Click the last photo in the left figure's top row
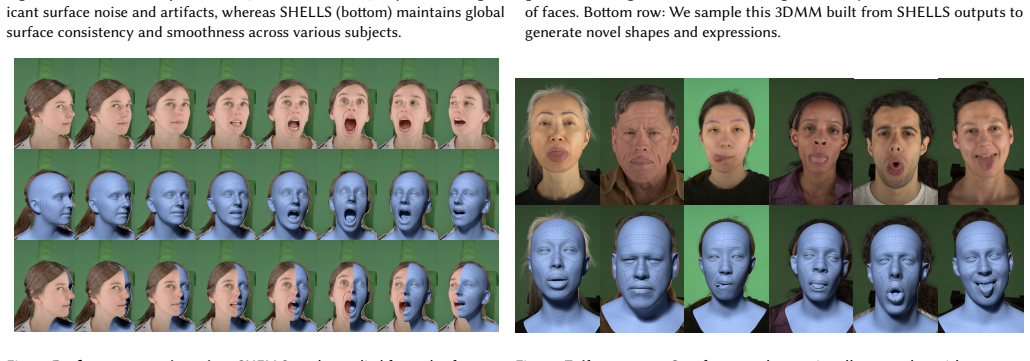Screen dimensions: 1030x361 tap(468, 104)
